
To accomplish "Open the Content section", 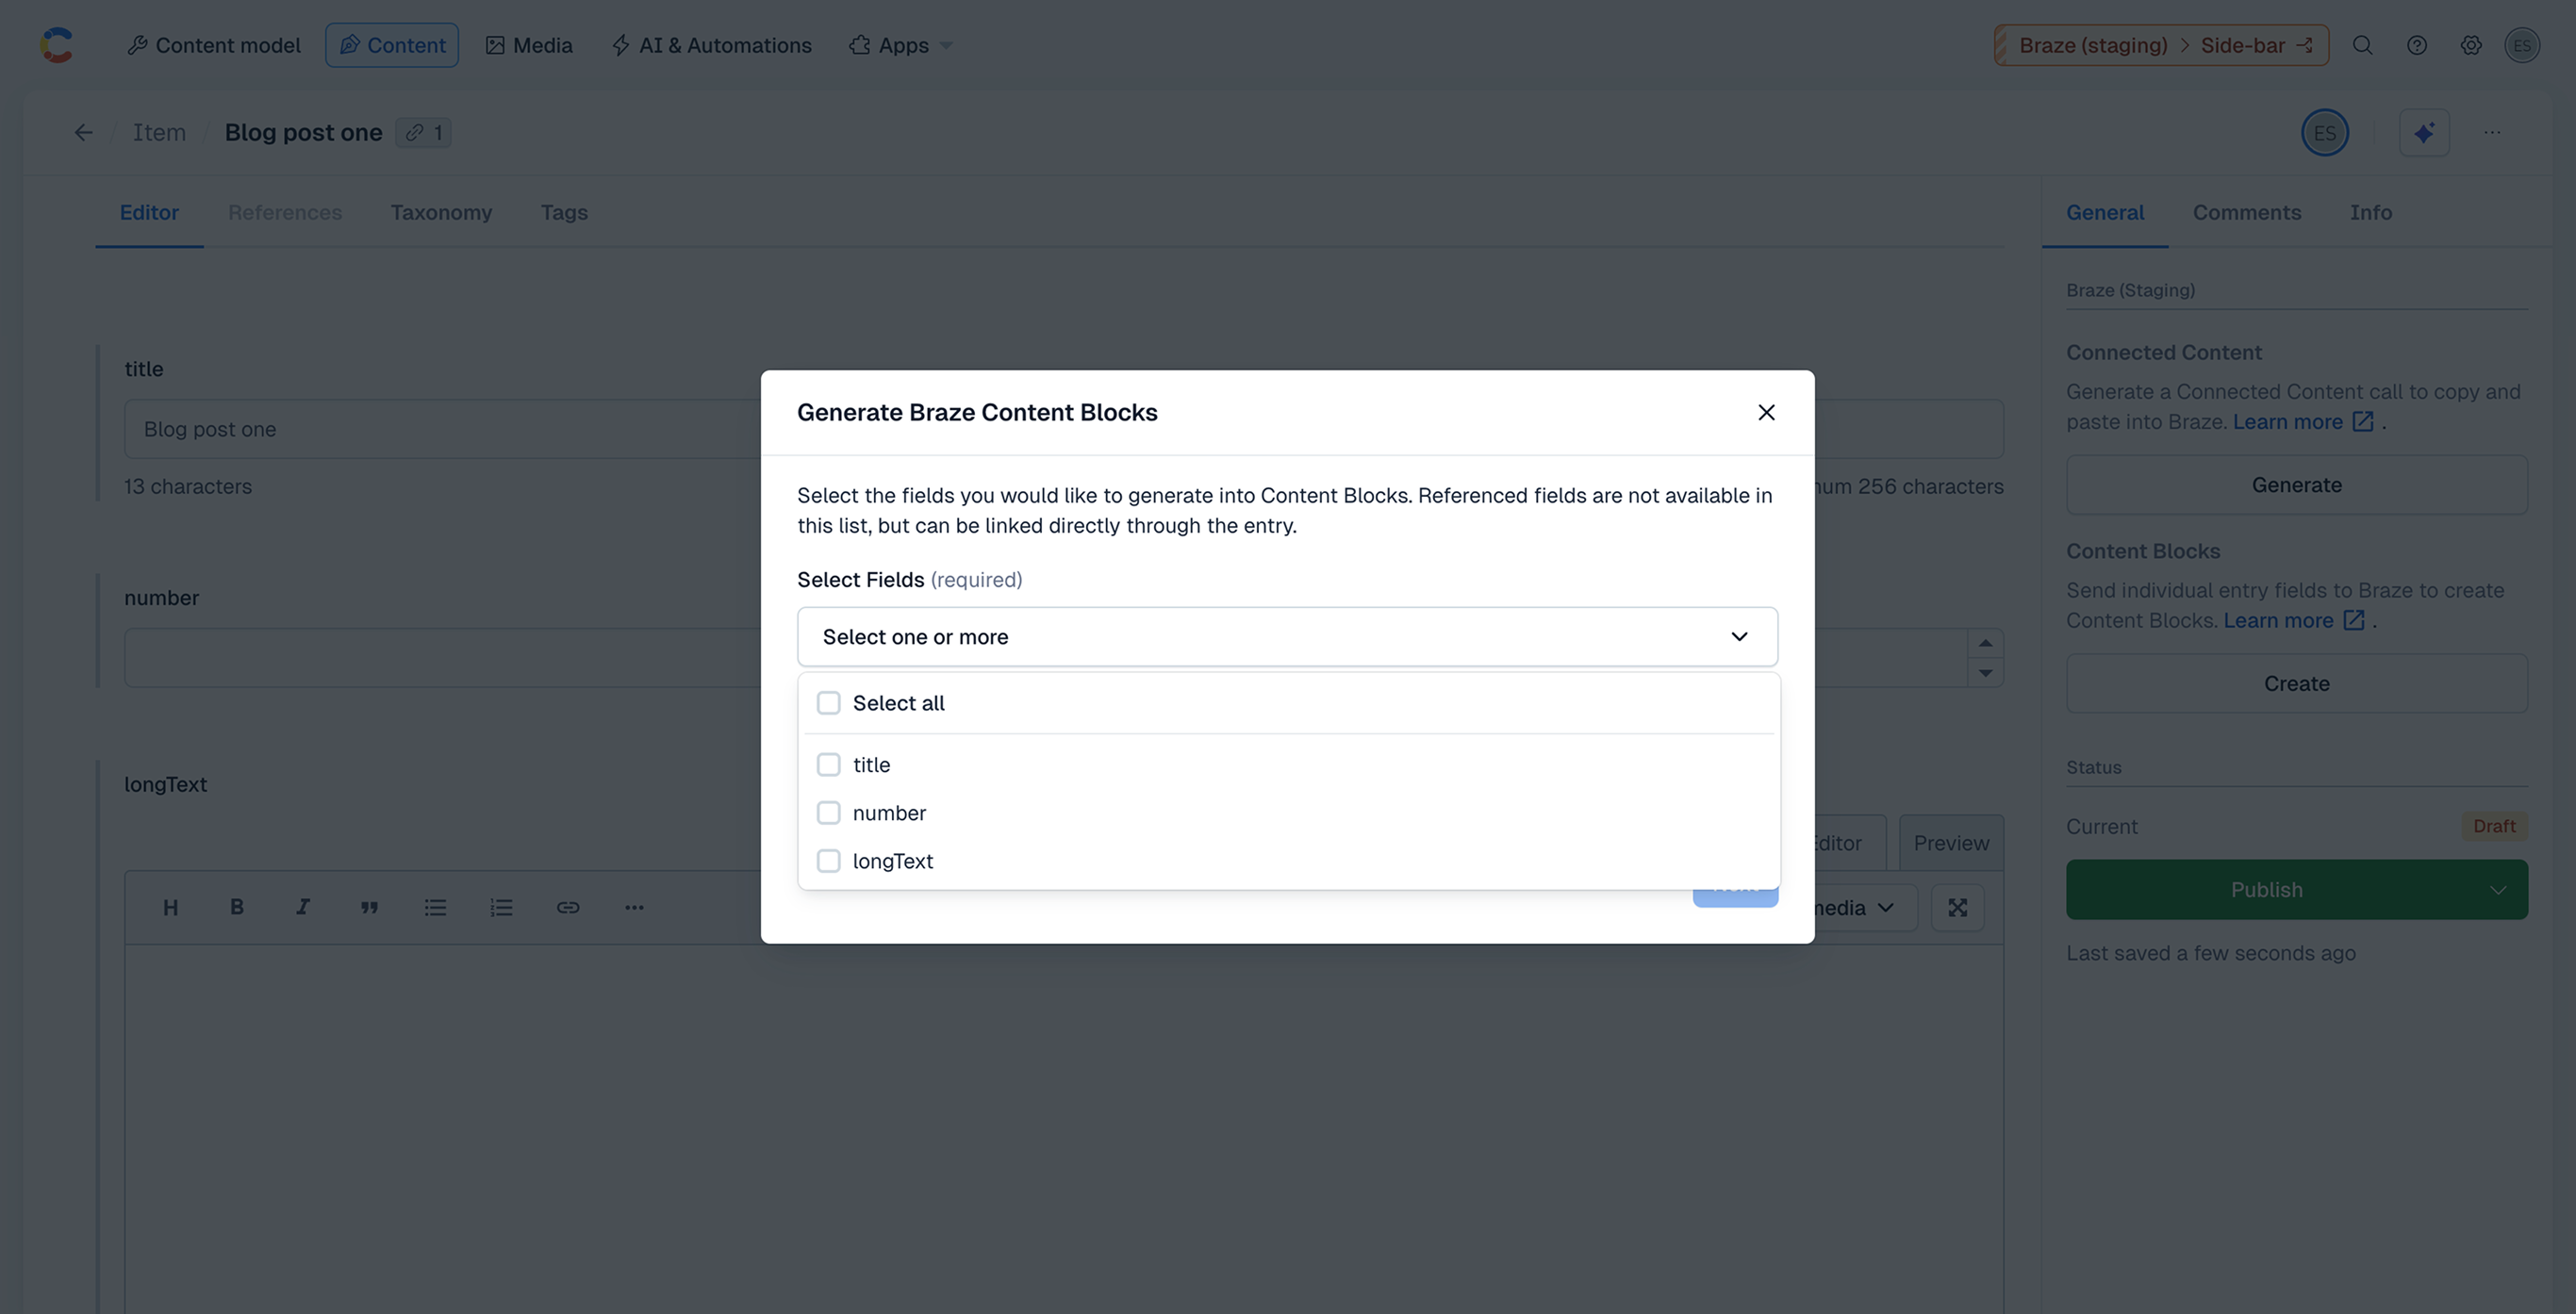I will coord(392,45).
